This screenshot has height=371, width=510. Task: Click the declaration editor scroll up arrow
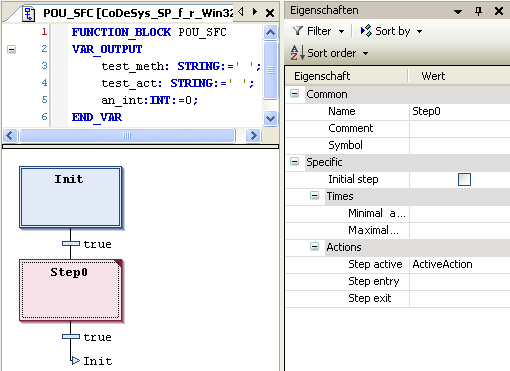[270, 33]
